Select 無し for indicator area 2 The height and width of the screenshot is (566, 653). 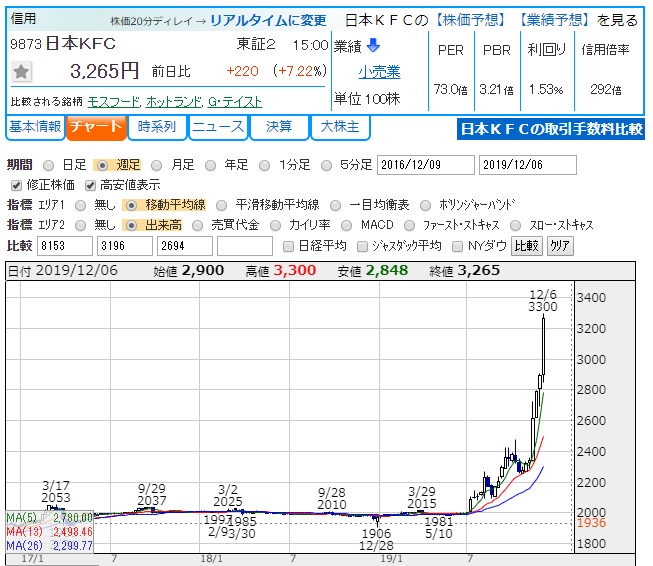pyautogui.click(x=80, y=225)
